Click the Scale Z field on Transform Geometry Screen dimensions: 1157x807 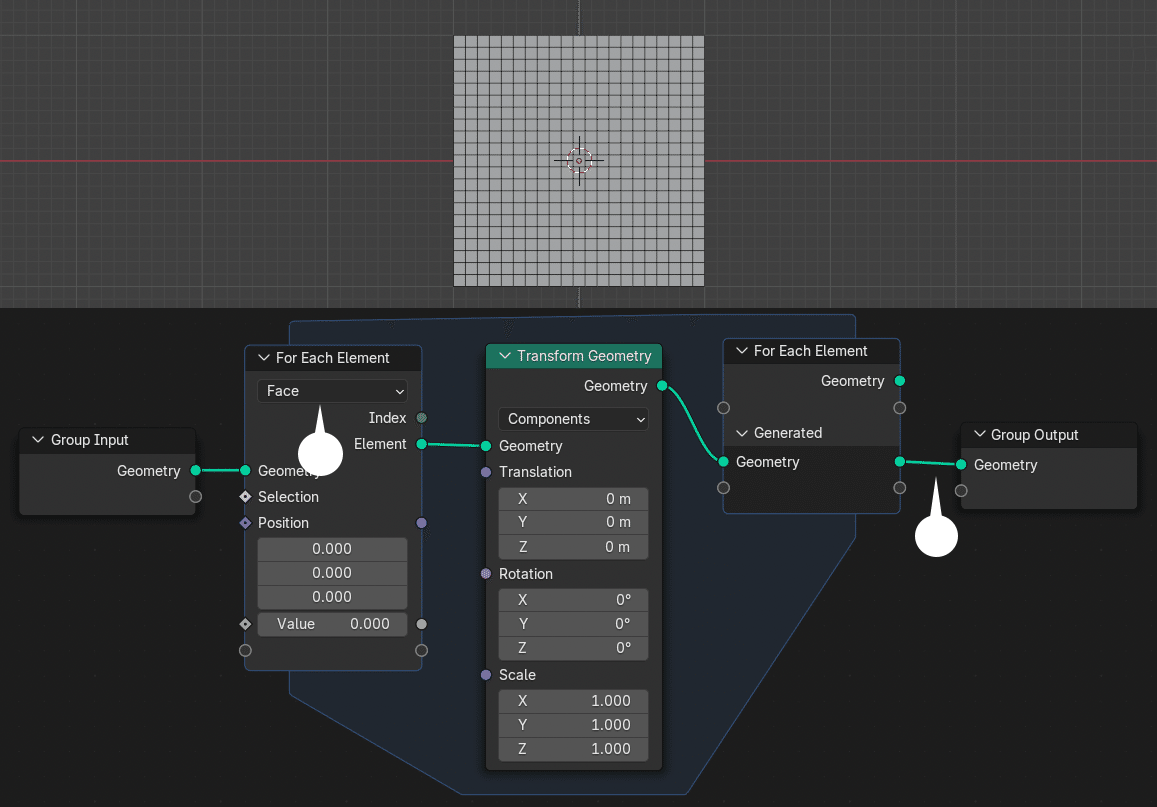[x=572, y=748]
